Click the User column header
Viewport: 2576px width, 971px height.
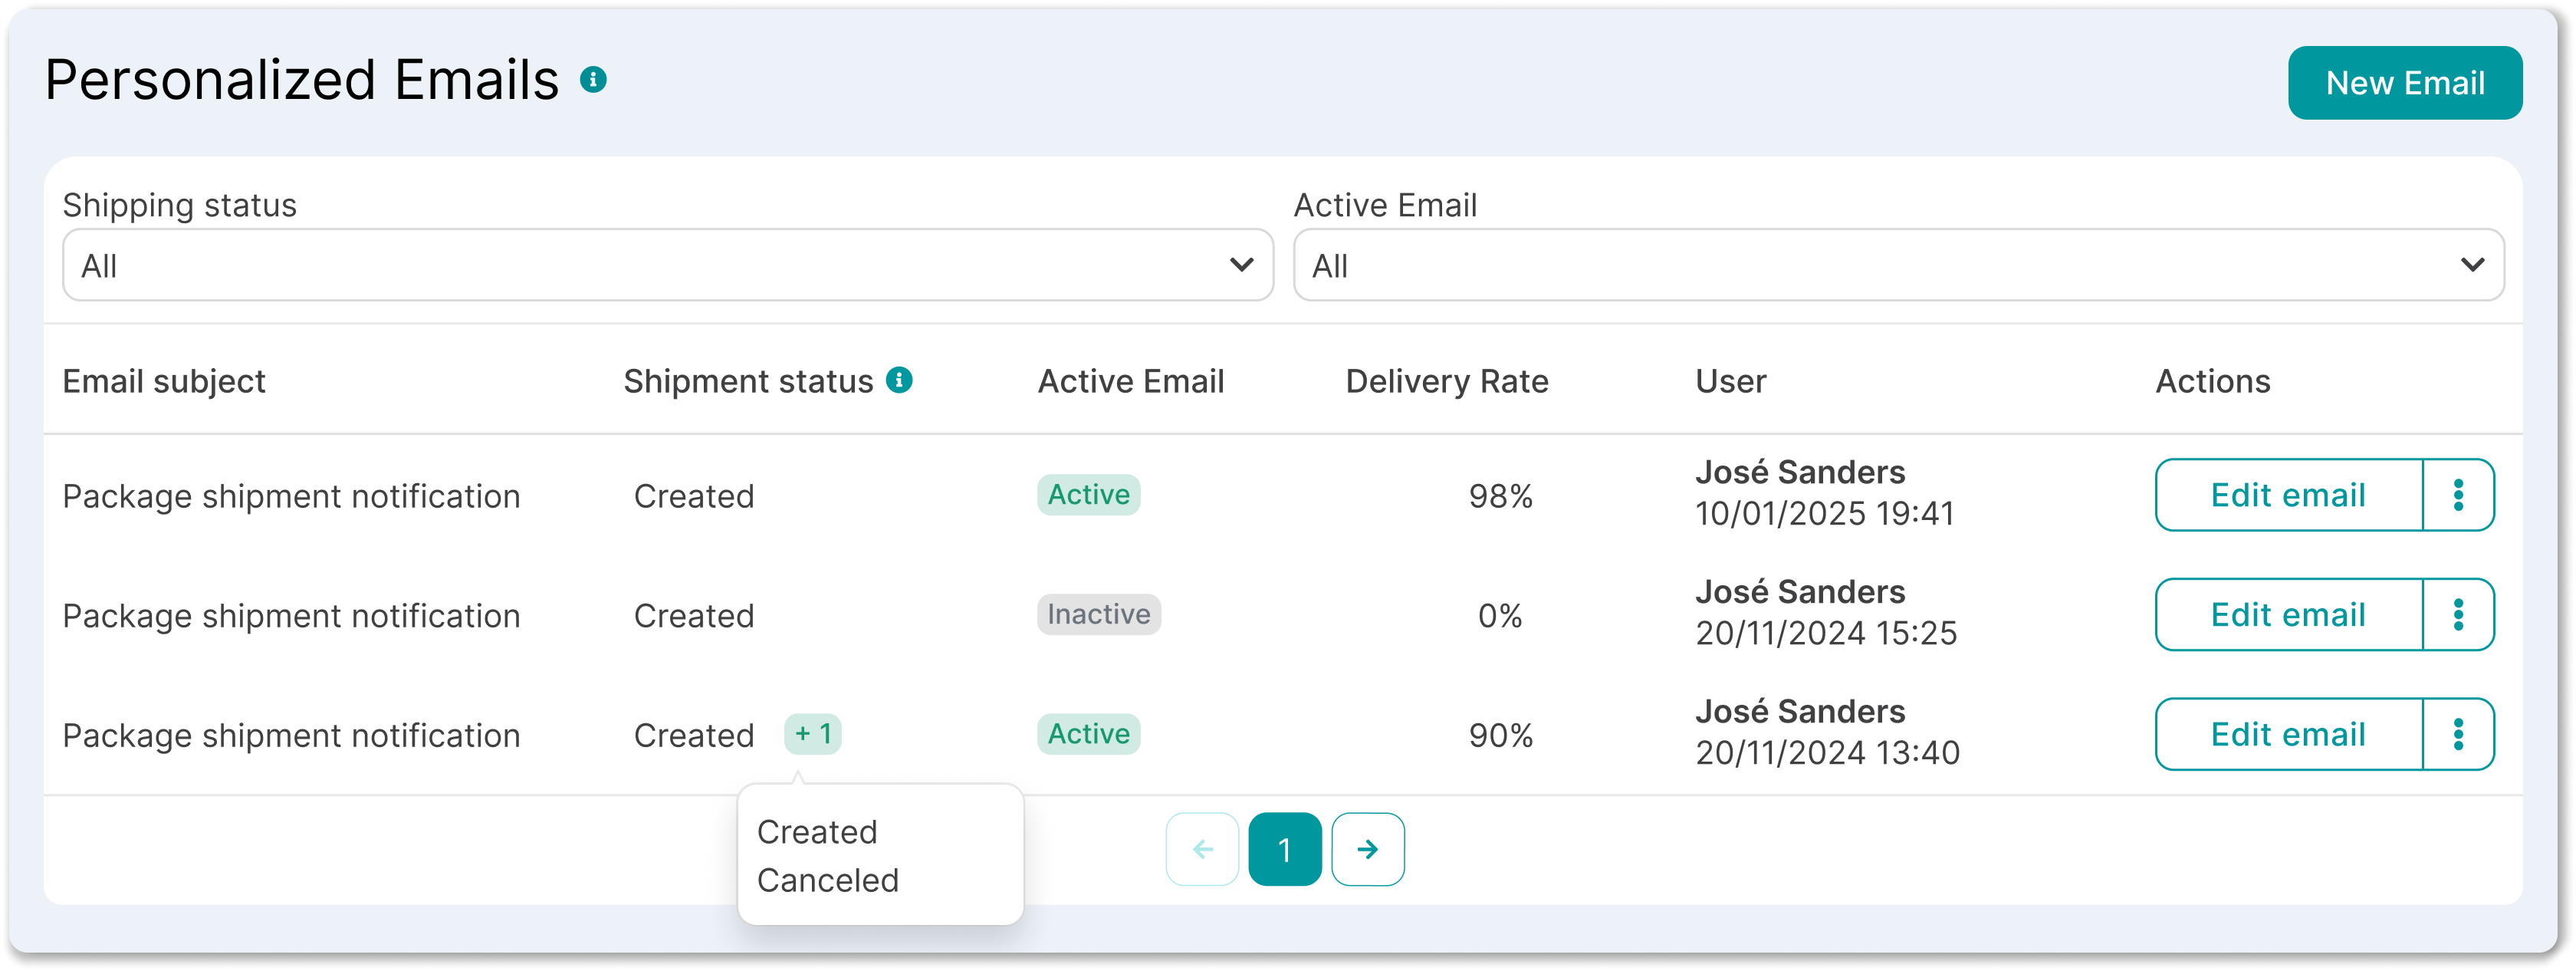pos(1731,381)
